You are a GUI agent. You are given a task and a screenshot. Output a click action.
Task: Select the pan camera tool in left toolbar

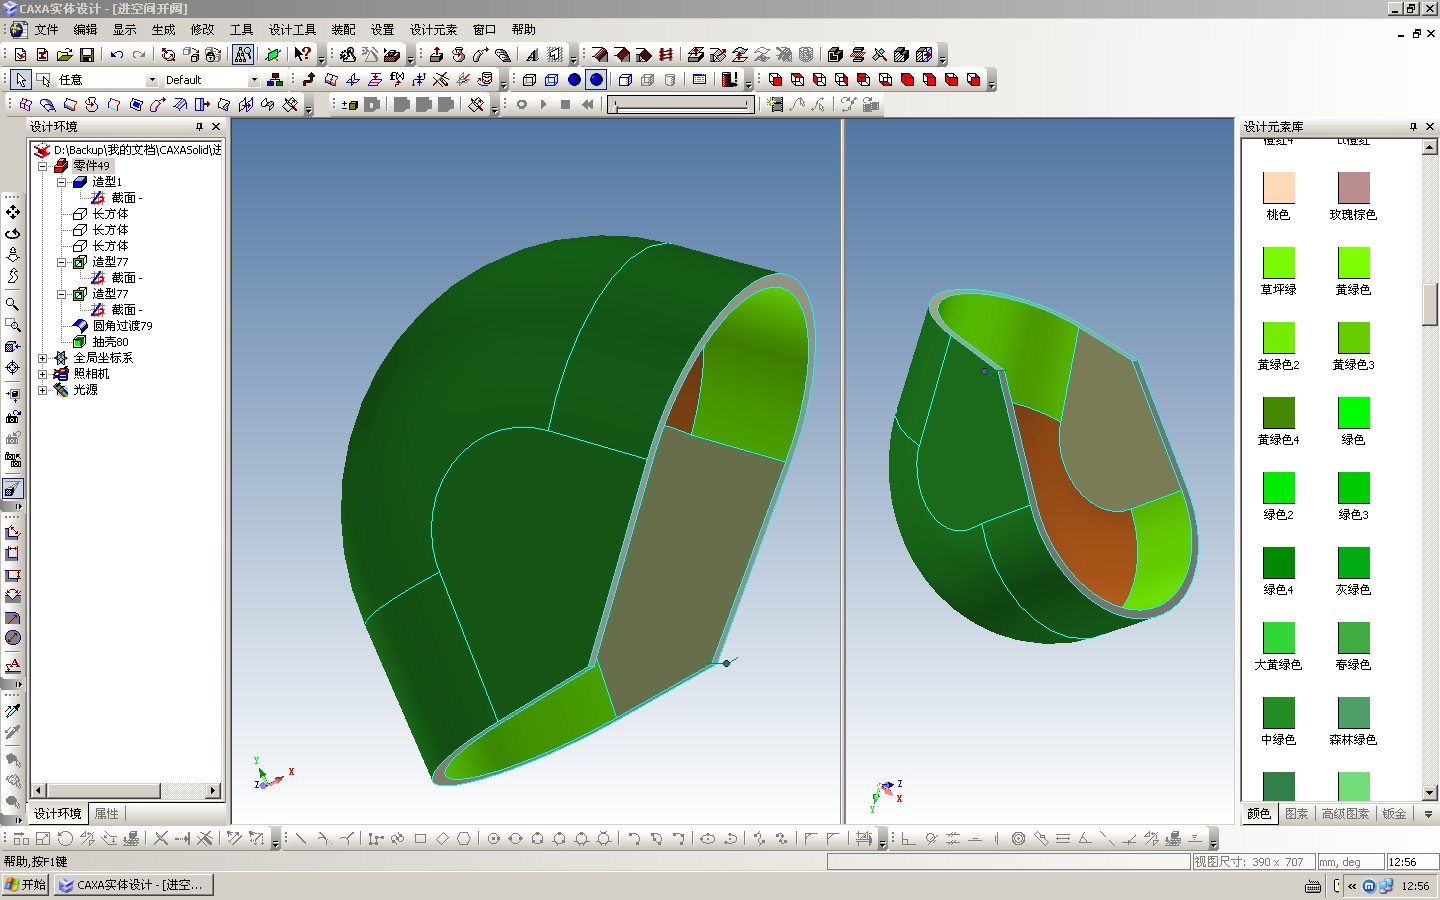(13, 212)
